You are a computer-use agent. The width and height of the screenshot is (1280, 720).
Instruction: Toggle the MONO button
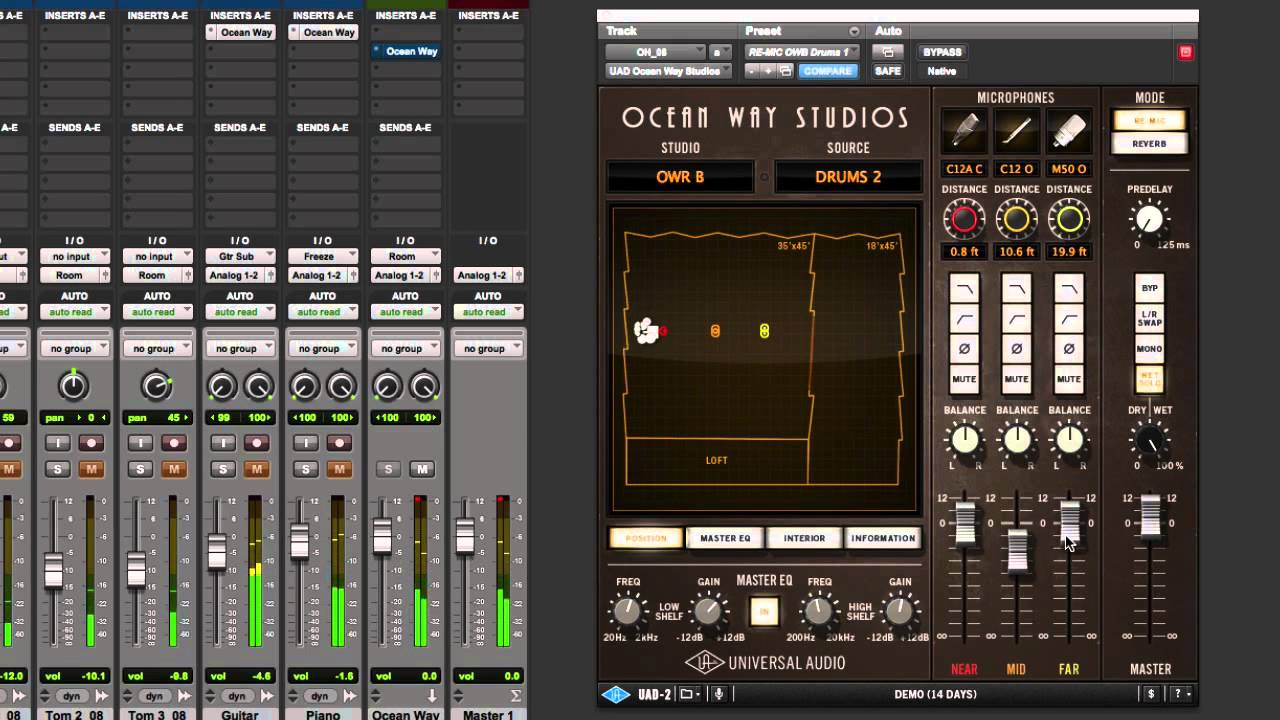click(x=1150, y=349)
